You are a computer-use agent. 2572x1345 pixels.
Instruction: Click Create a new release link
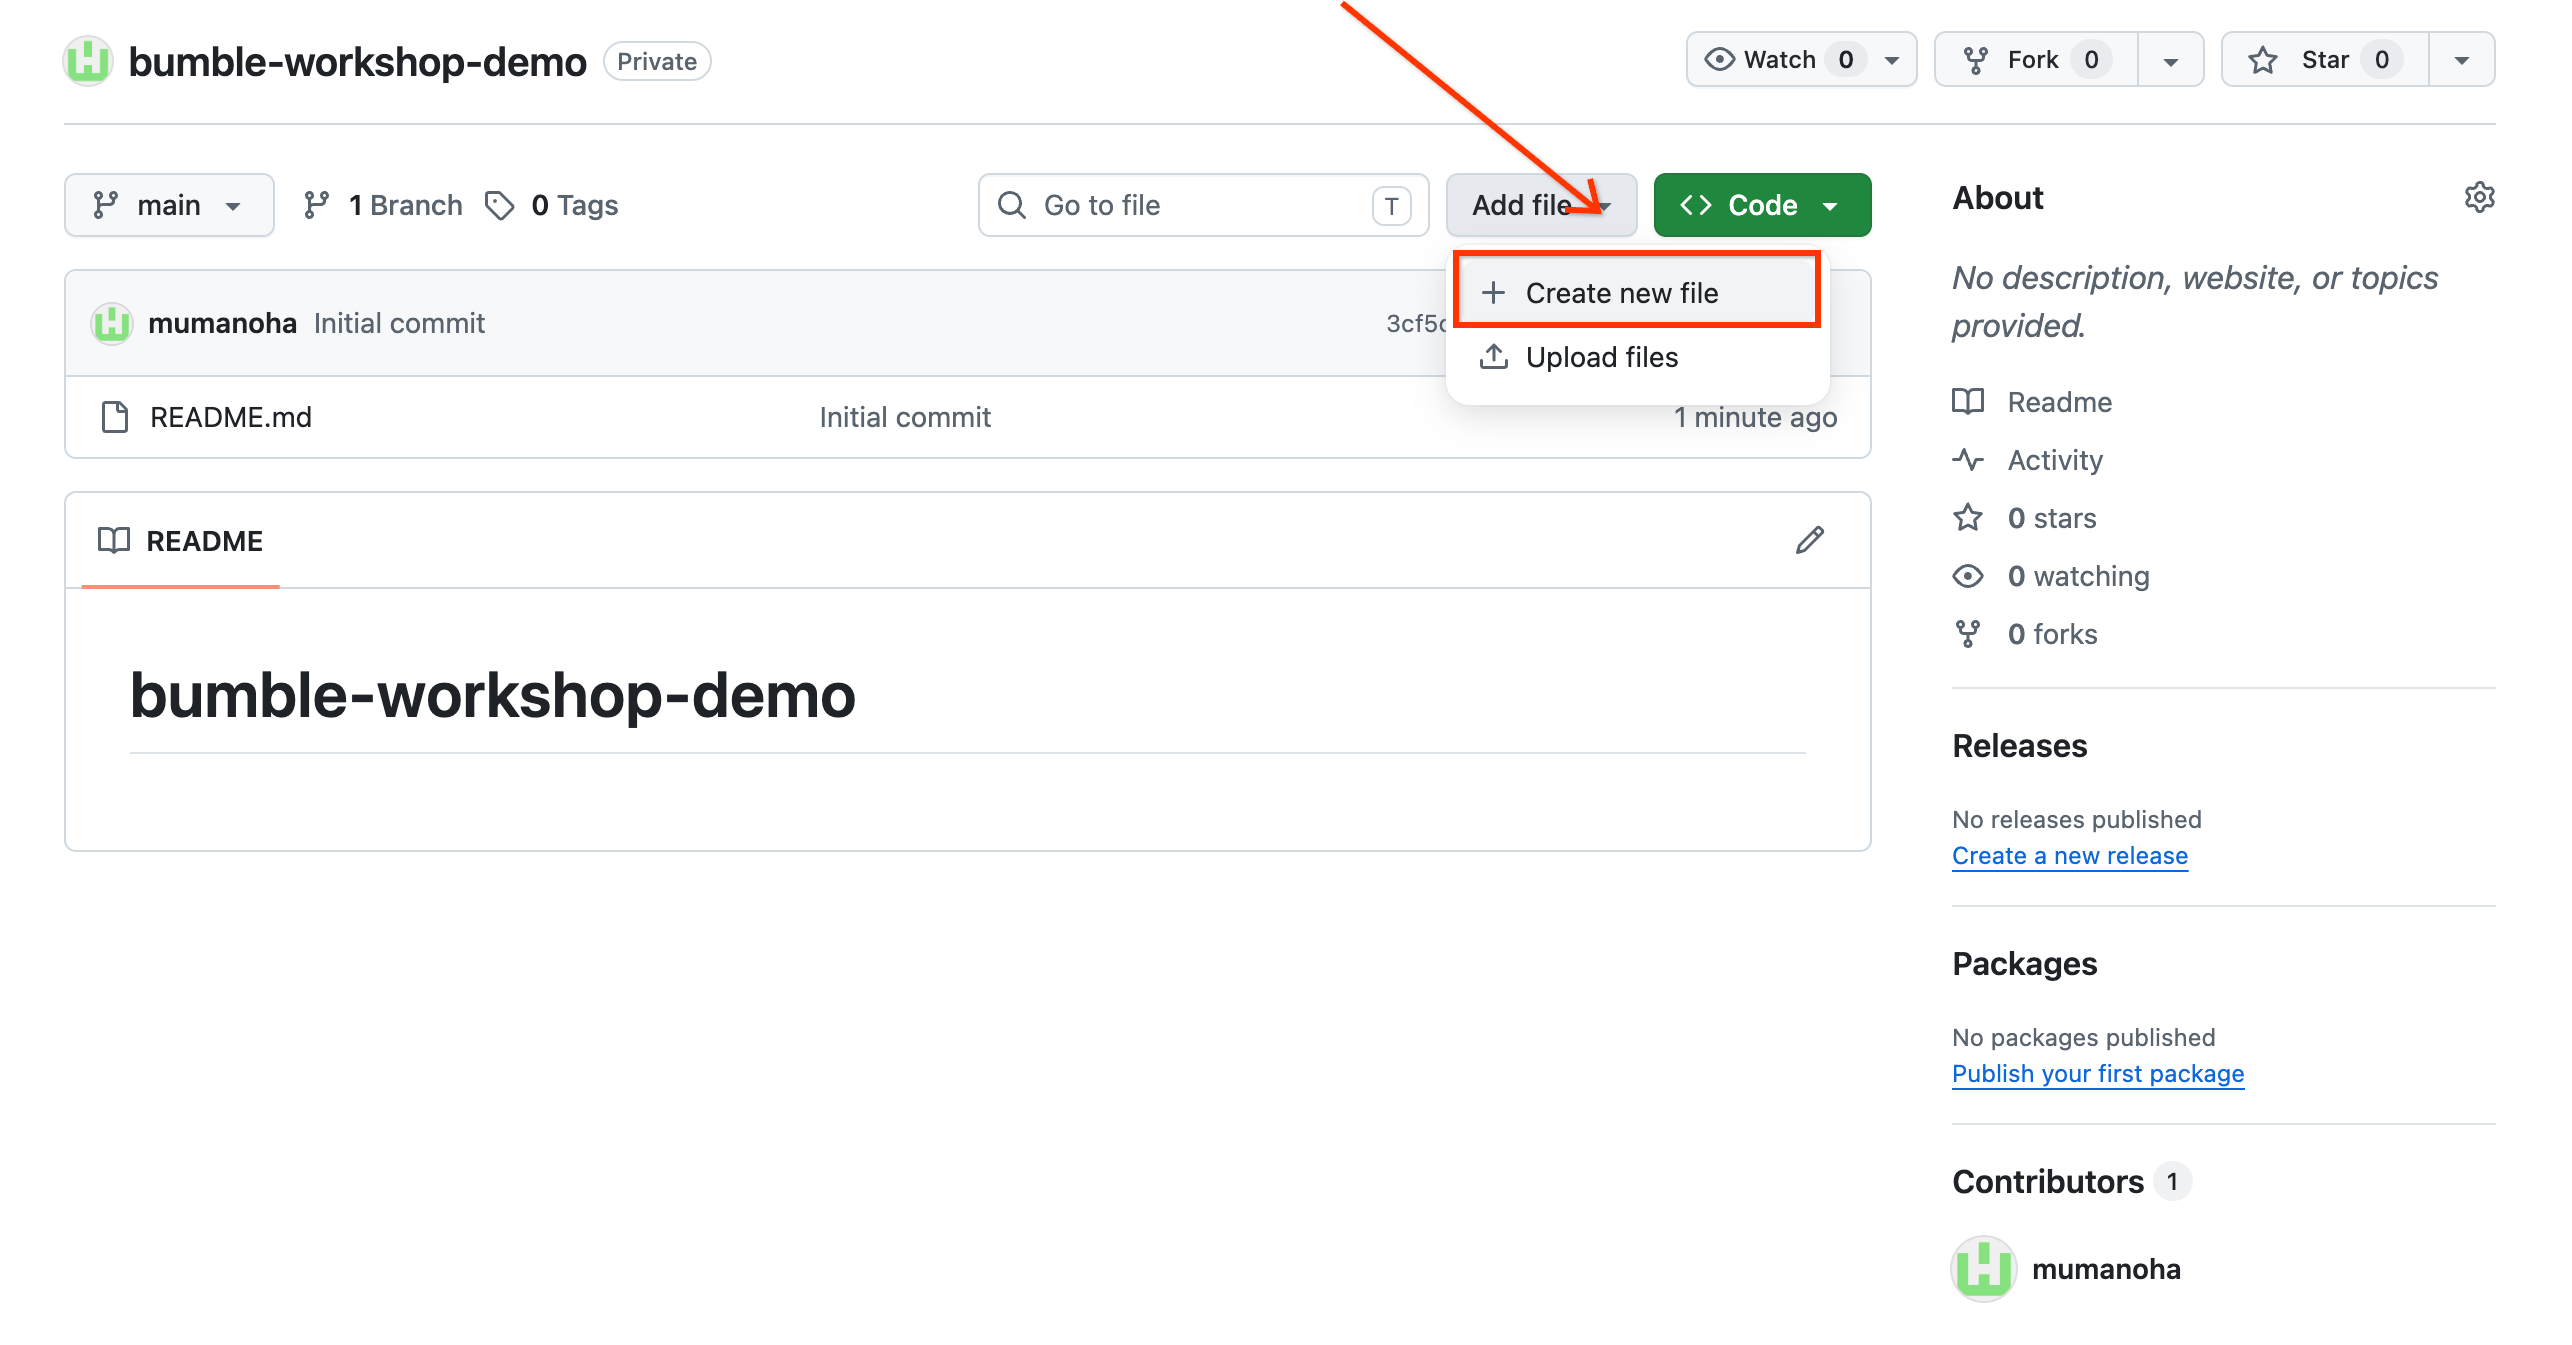pyautogui.click(x=2069, y=856)
